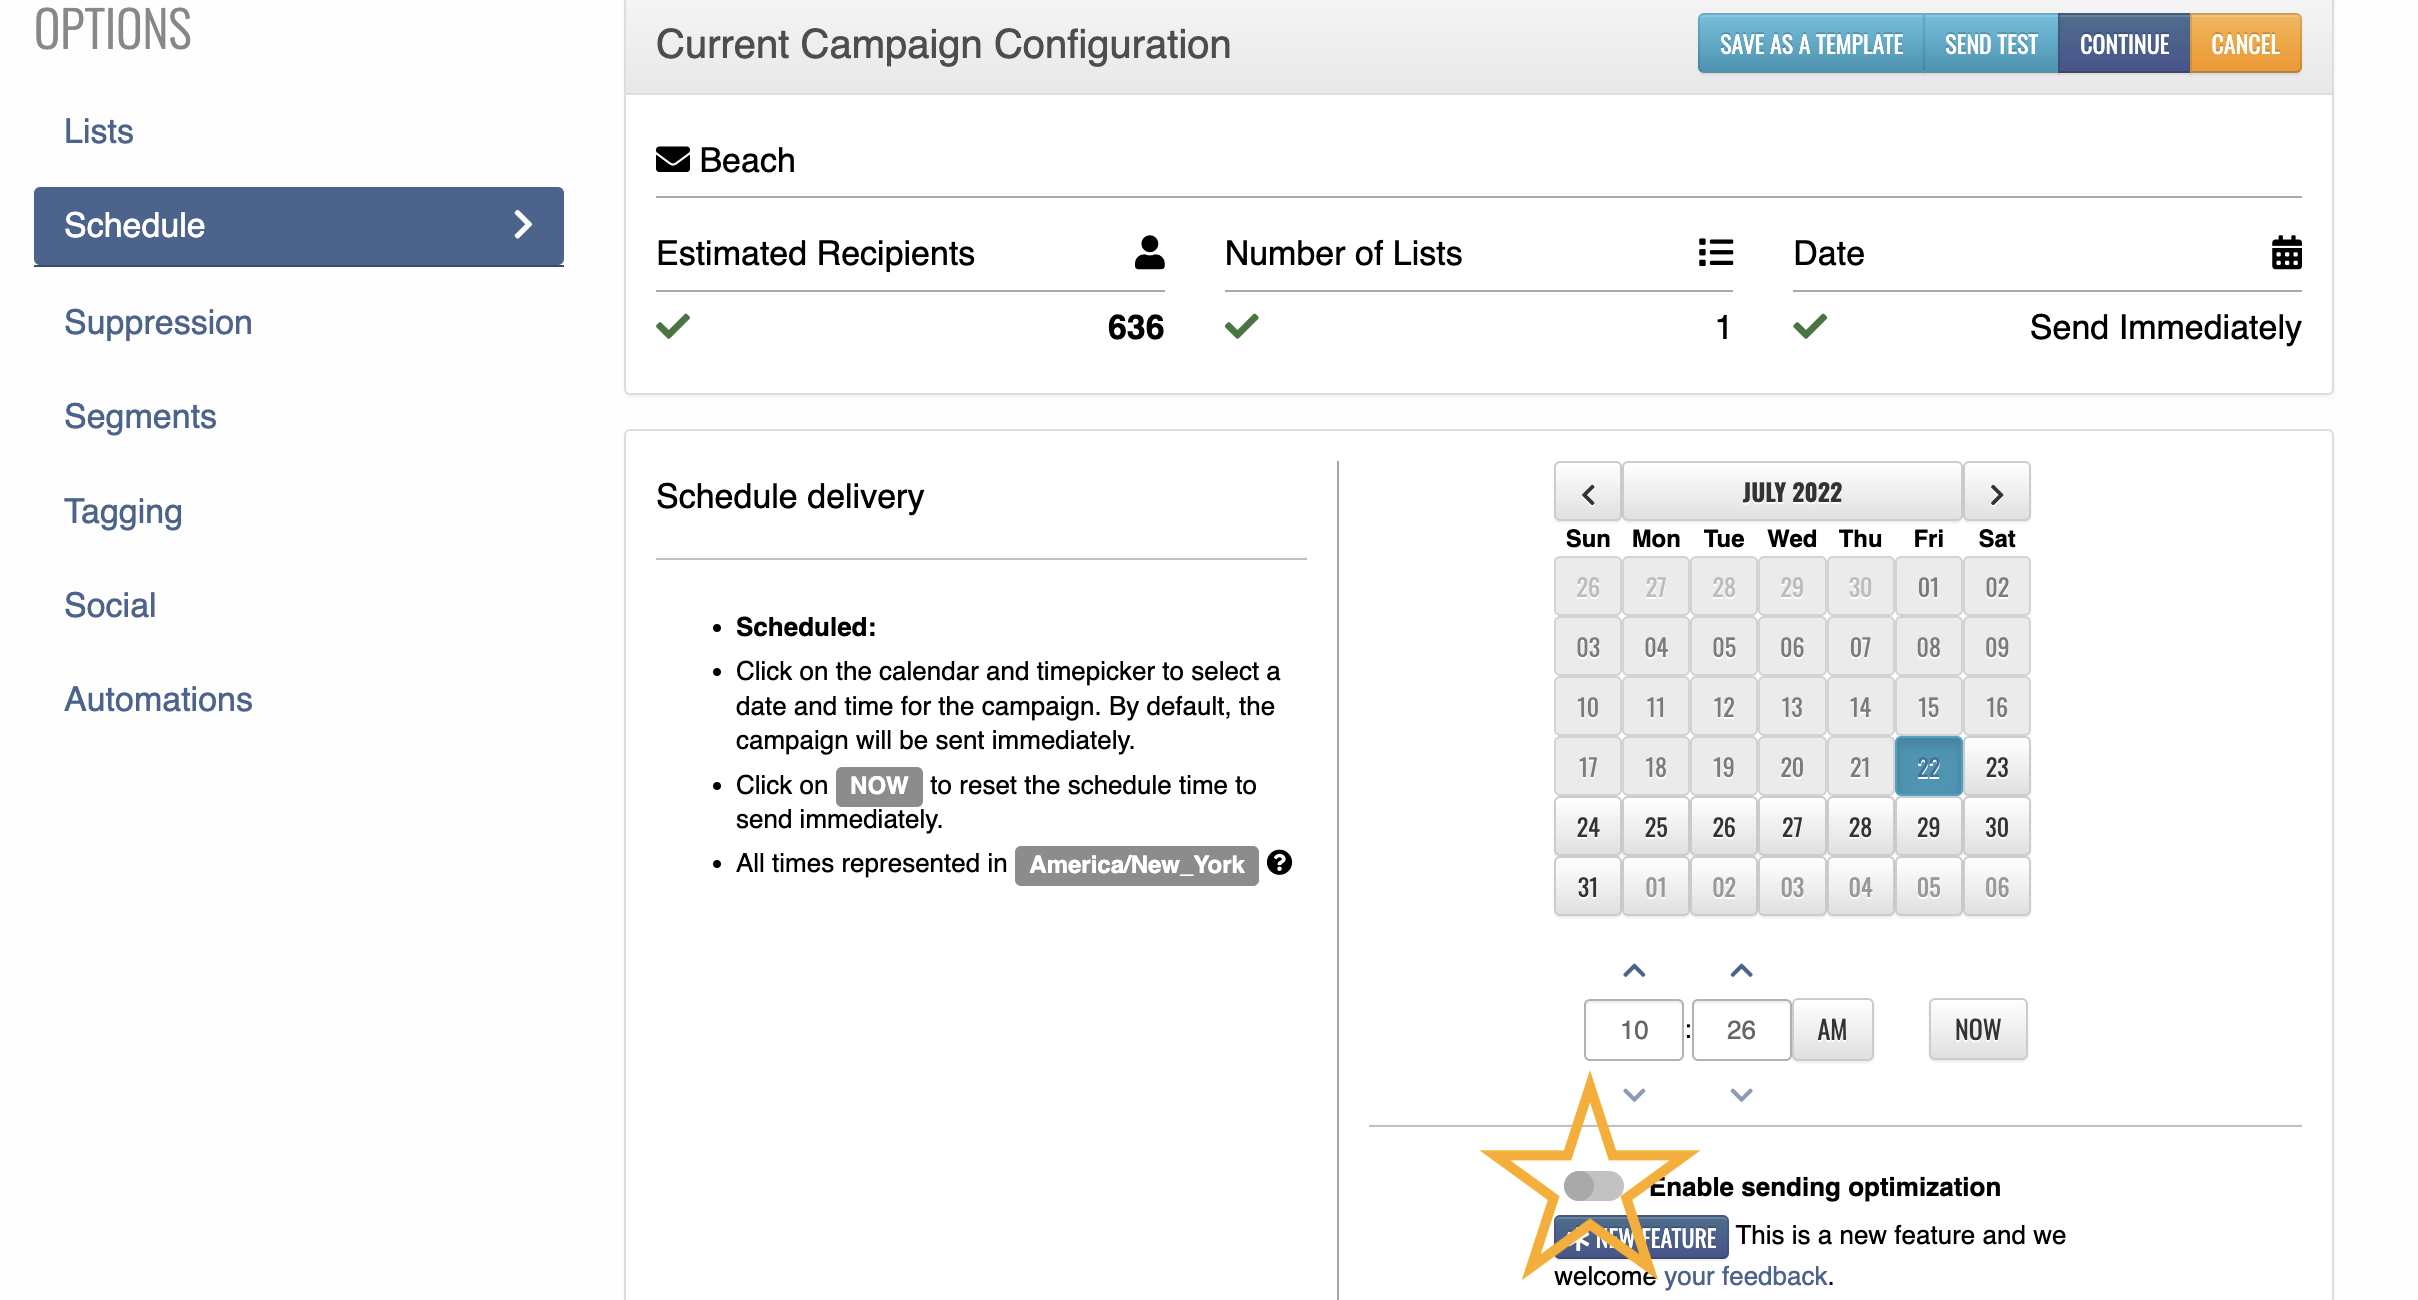This screenshot has width=2418, height=1300.
Task: Toggle Enable sending optimization switch
Action: [1593, 1186]
